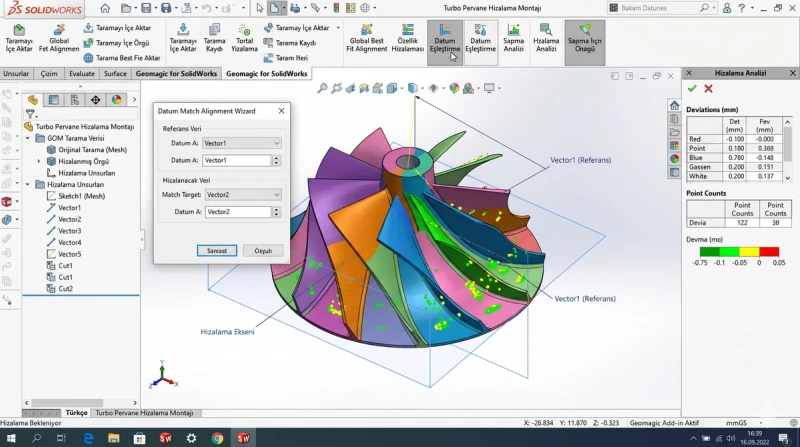
Task: Open Settings gear in the taskbar
Action: [x=191, y=438]
